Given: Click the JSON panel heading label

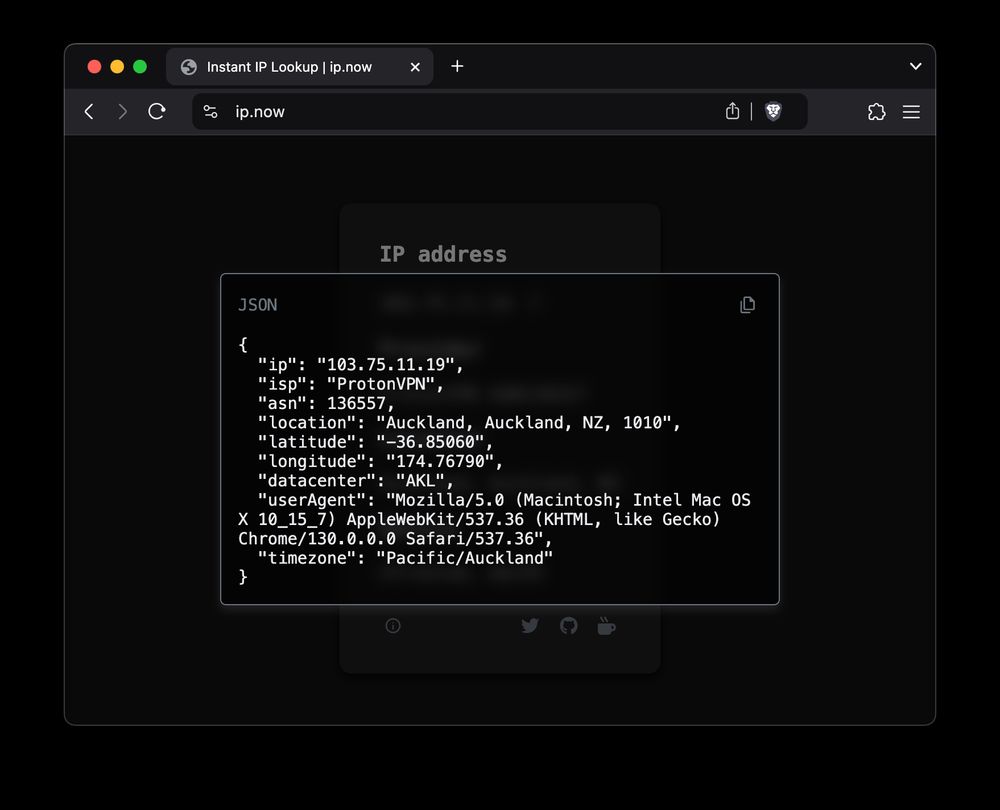Looking at the screenshot, I should (x=258, y=305).
